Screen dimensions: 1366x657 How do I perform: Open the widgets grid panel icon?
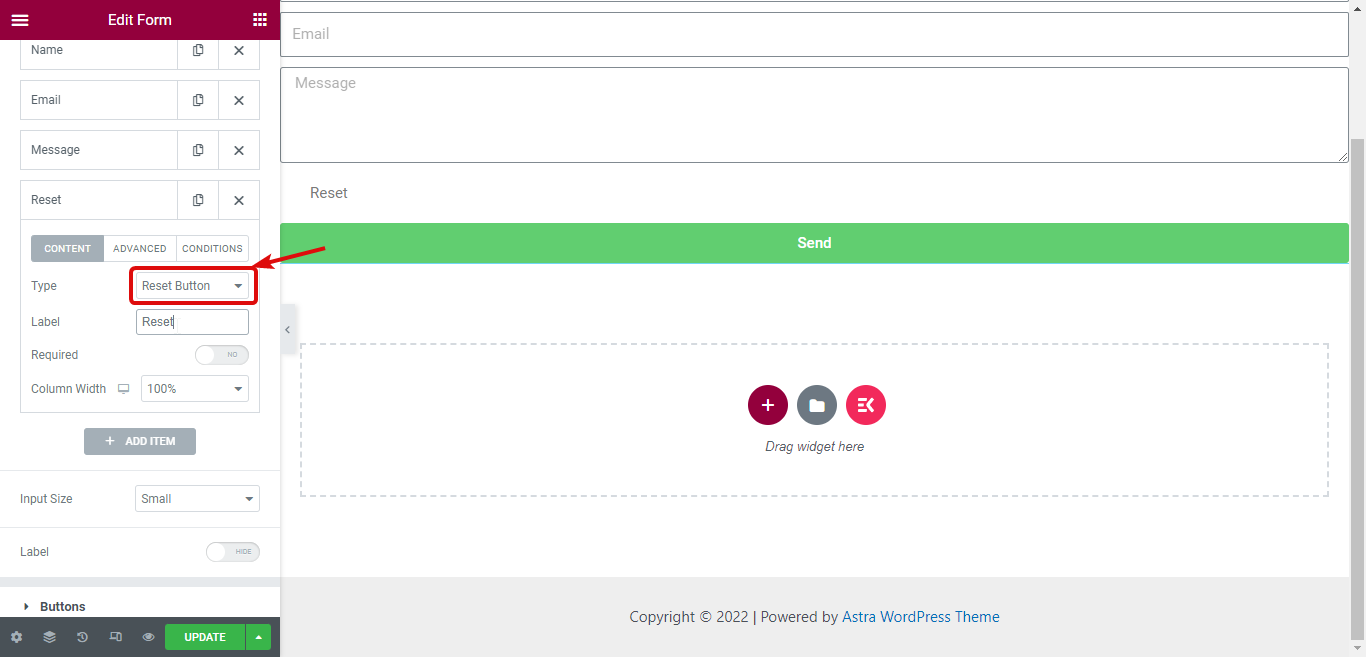click(x=260, y=20)
